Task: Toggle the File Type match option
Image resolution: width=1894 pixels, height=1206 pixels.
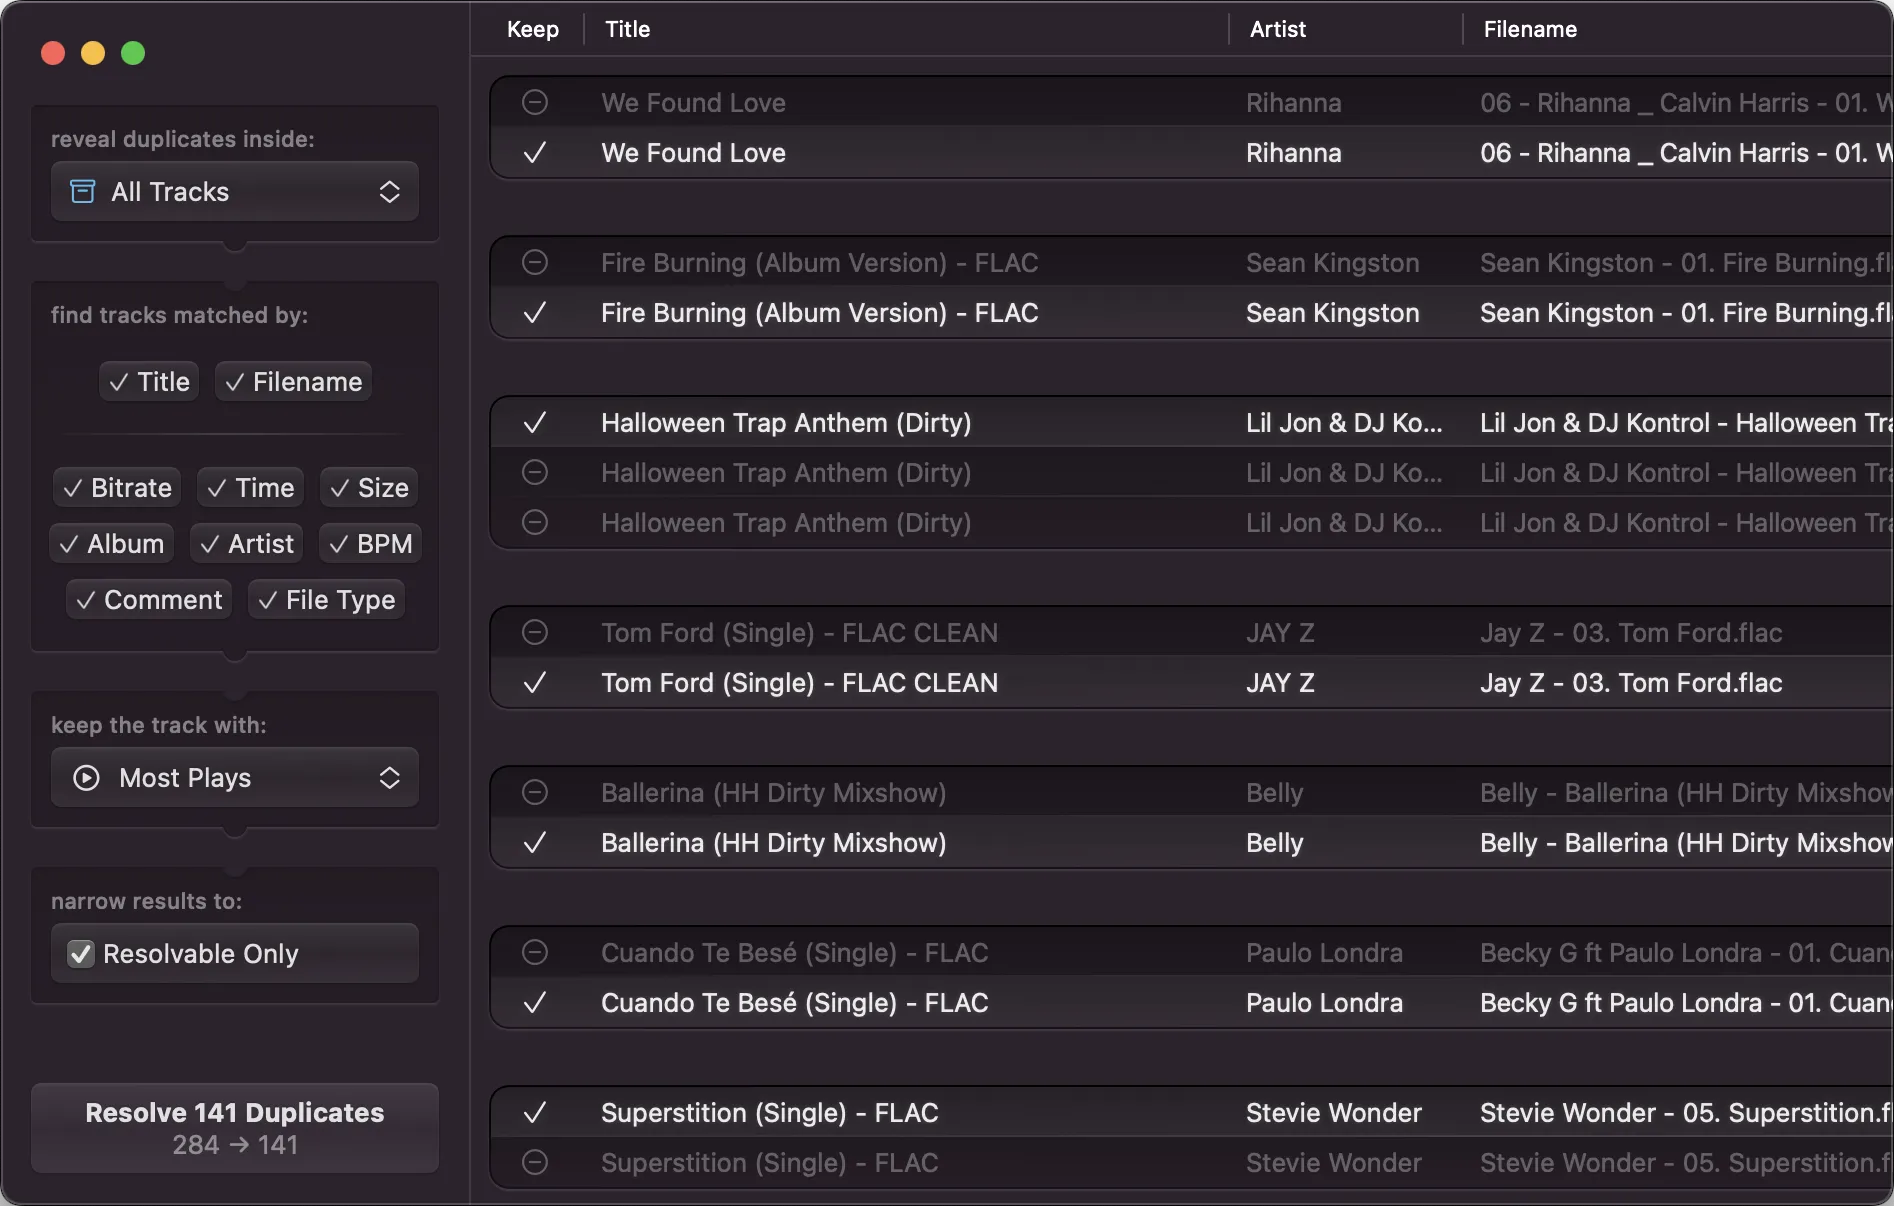Action: [326, 600]
